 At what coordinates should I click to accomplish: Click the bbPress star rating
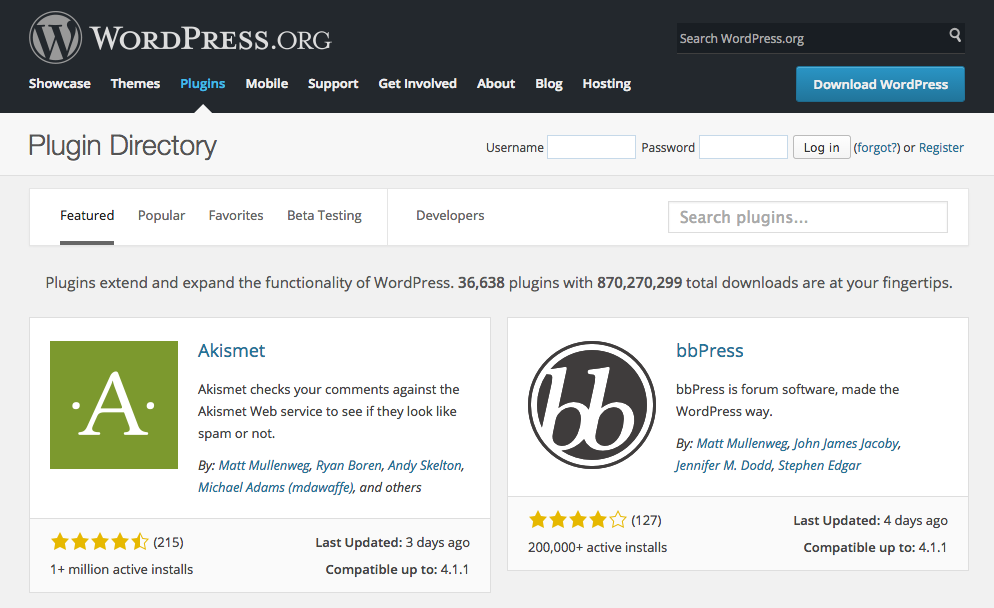pos(577,520)
